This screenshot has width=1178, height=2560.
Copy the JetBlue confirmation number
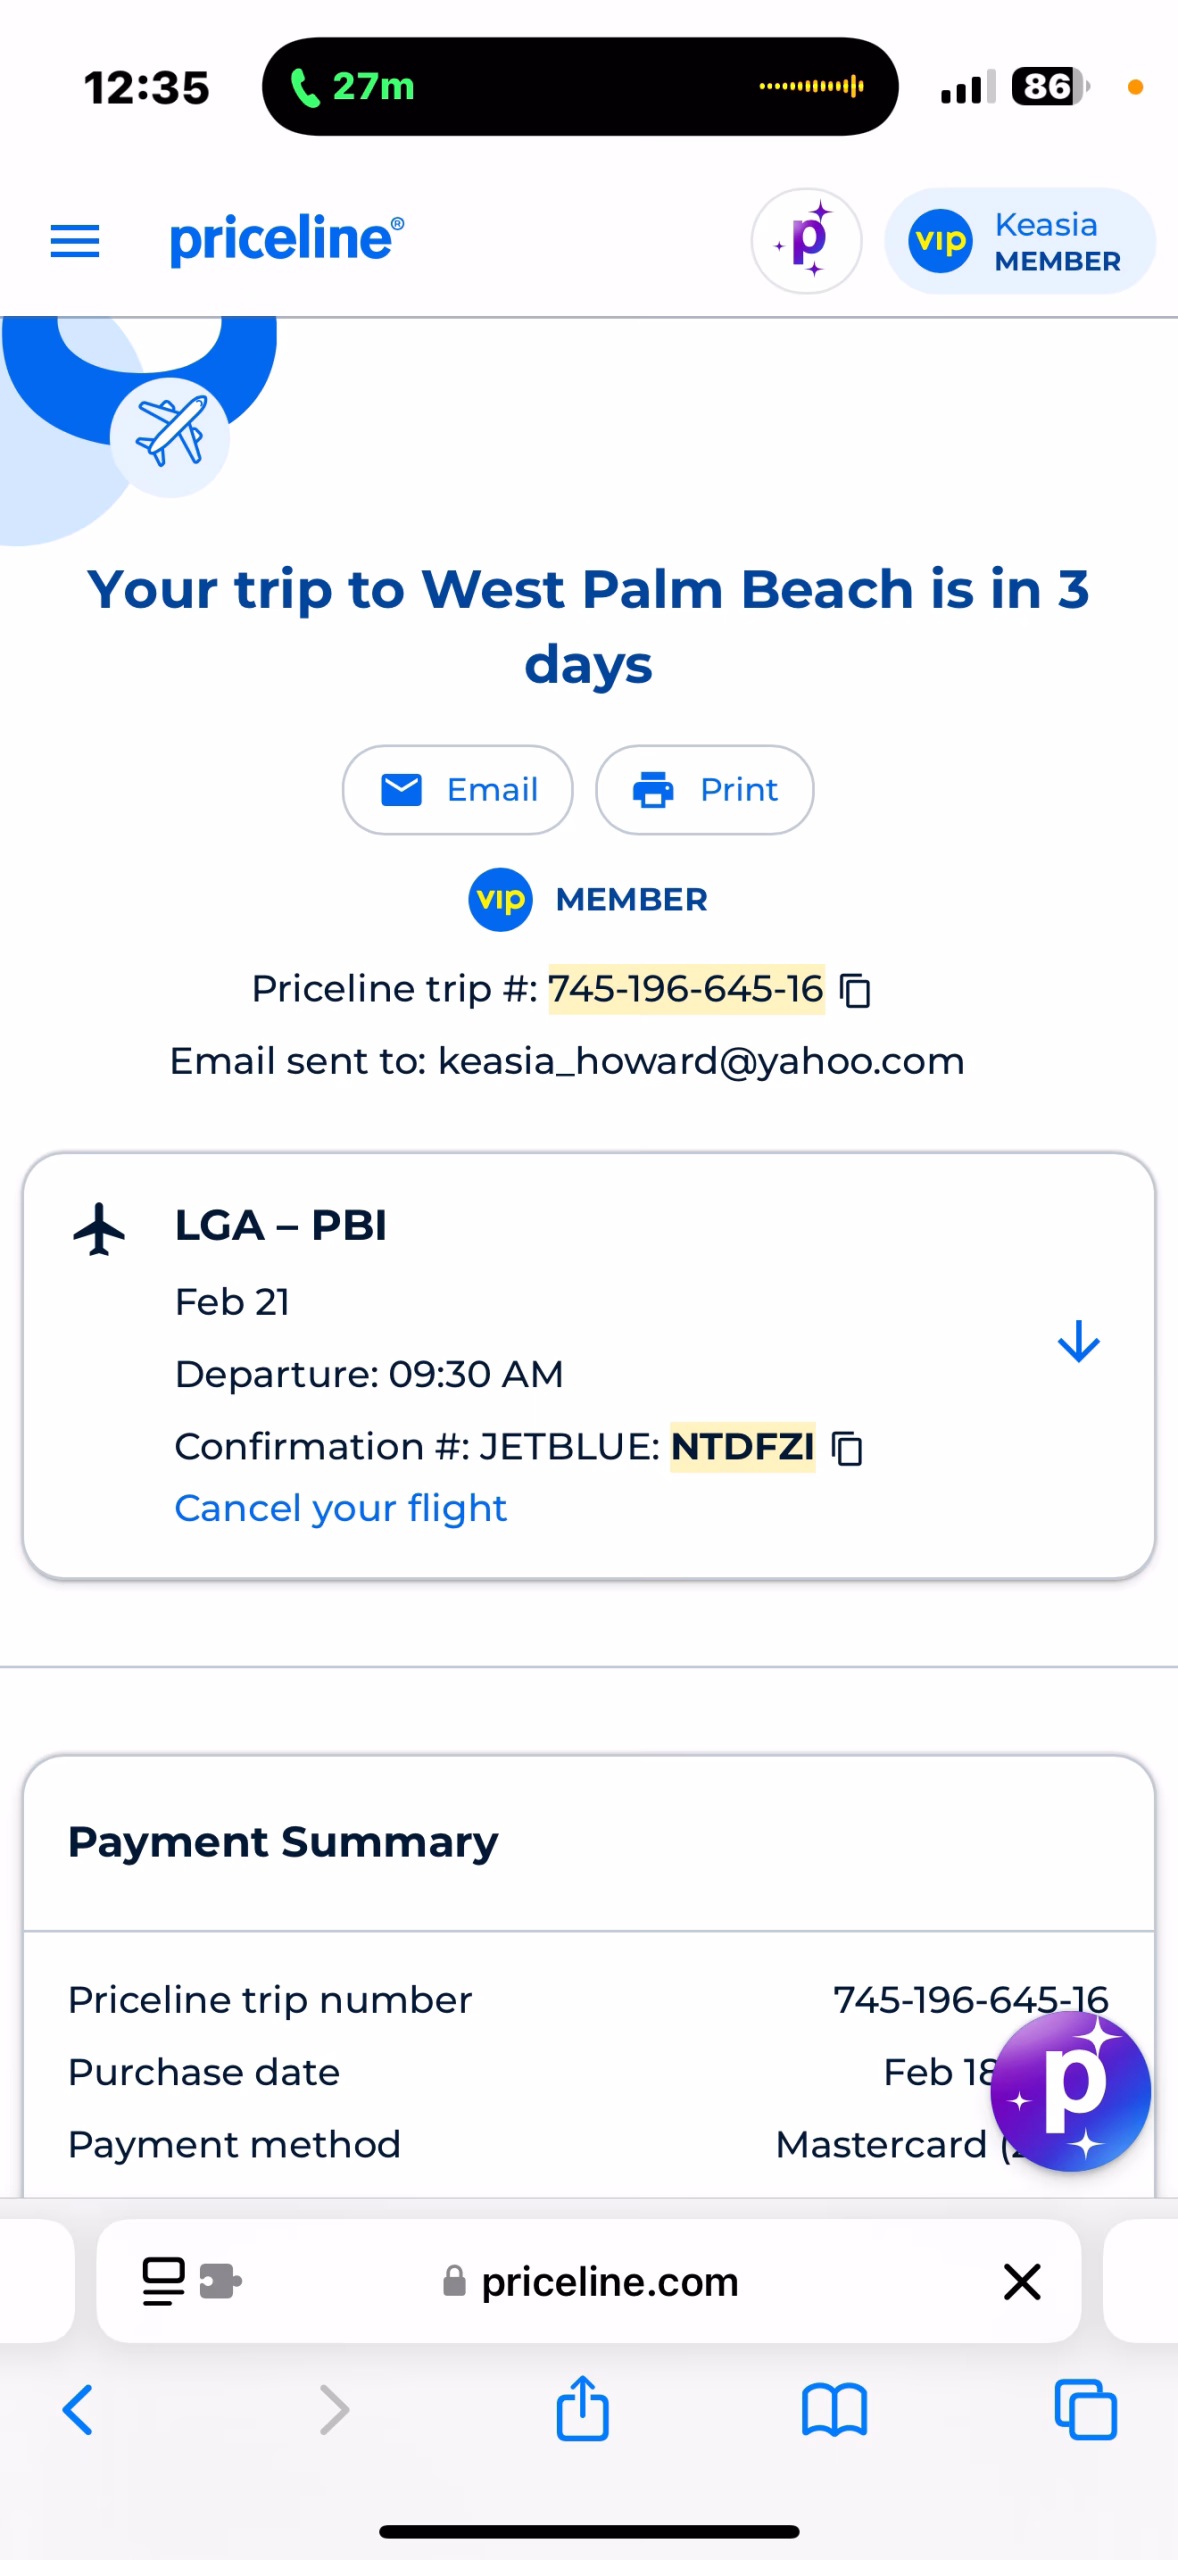coord(848,1448)
